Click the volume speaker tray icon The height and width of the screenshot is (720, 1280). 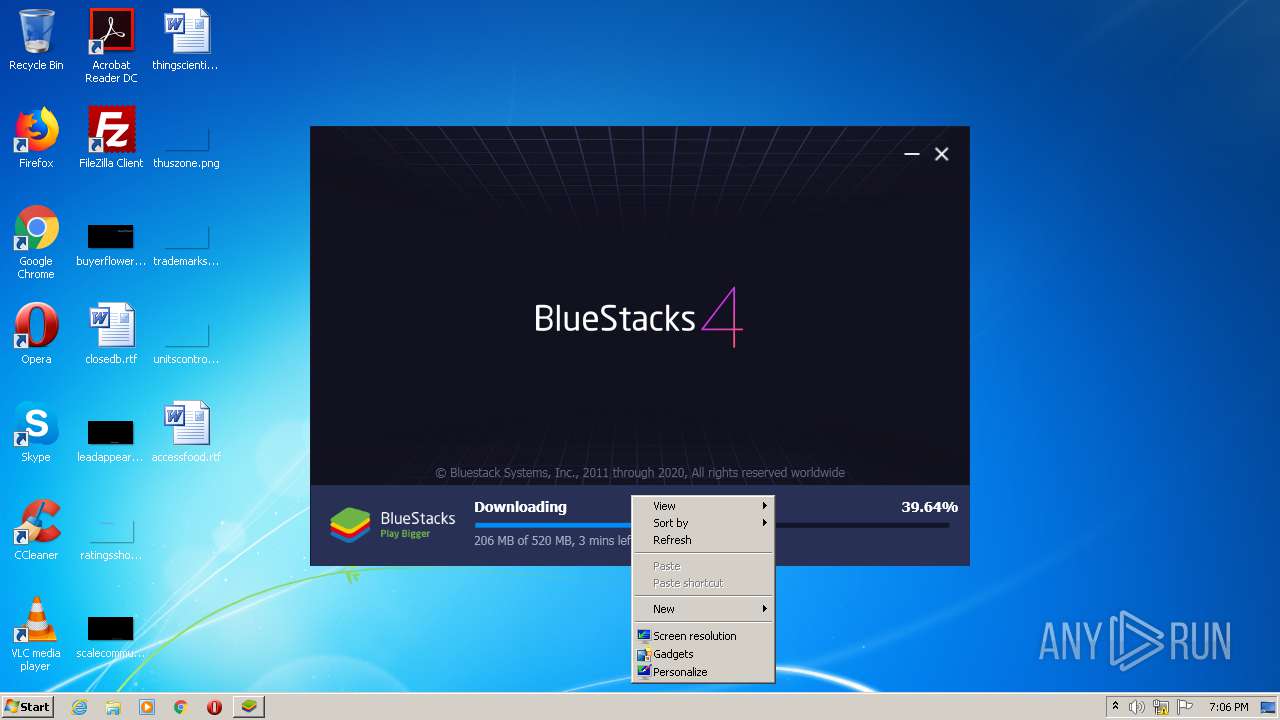[x=1137, y=707]
